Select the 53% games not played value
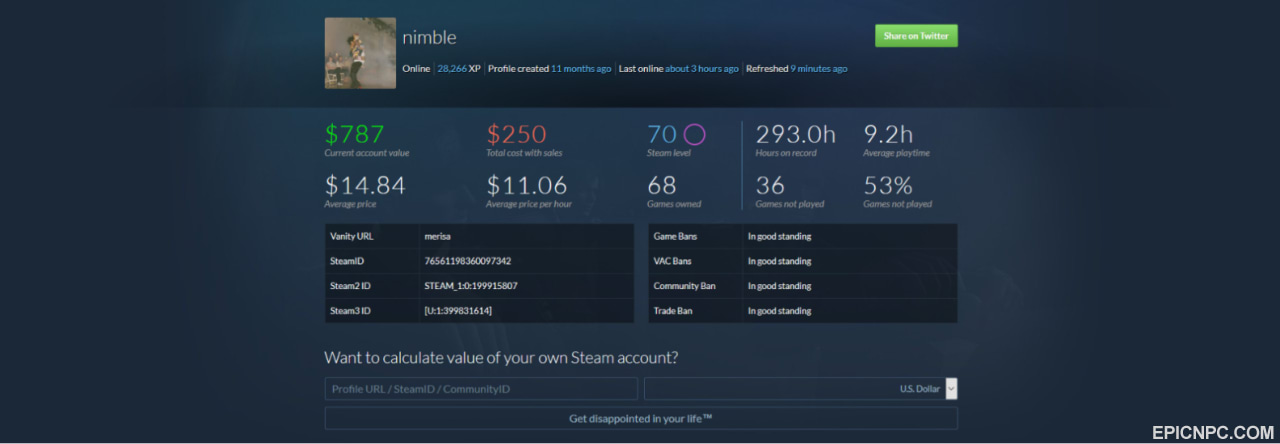Viewport: 1280px width, 444px height. pos(888,185)
